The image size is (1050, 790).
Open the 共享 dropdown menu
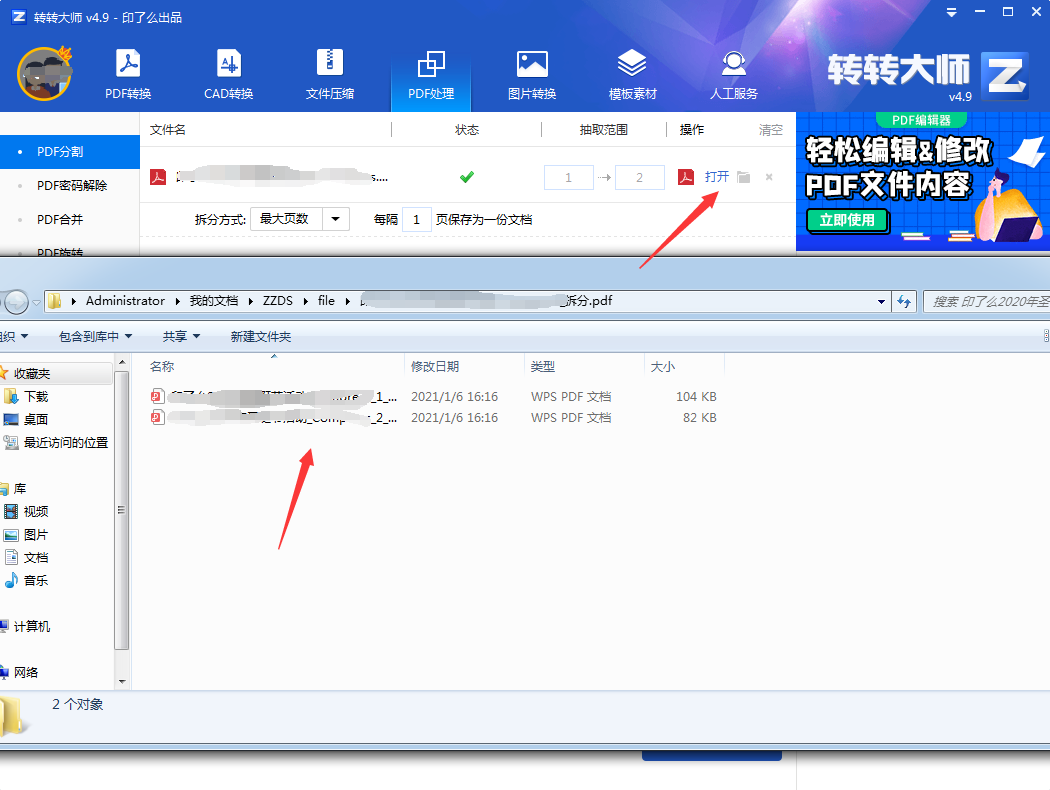181,336
